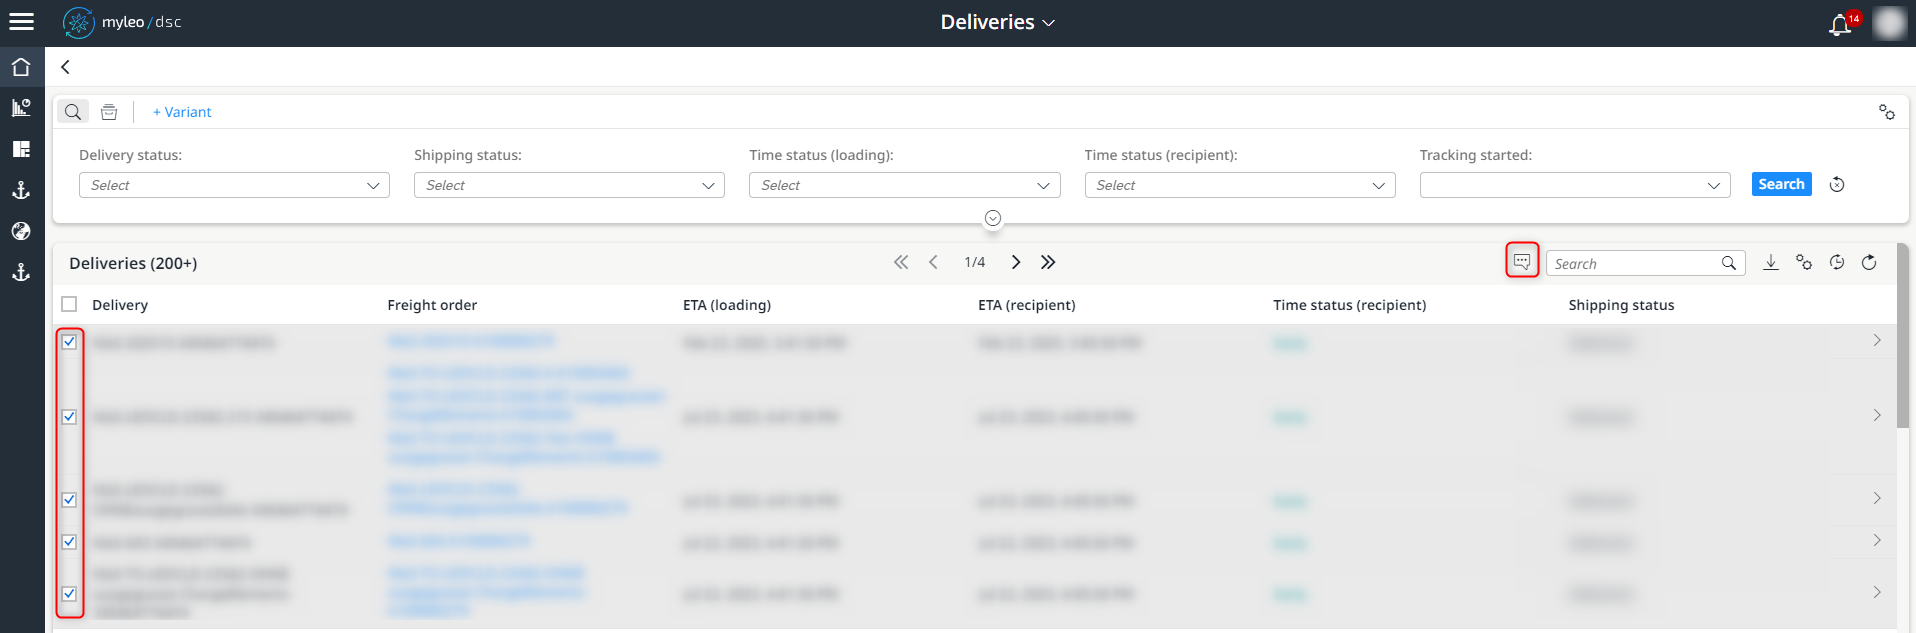Open details chevron of fourth row

coord(1877,540)
